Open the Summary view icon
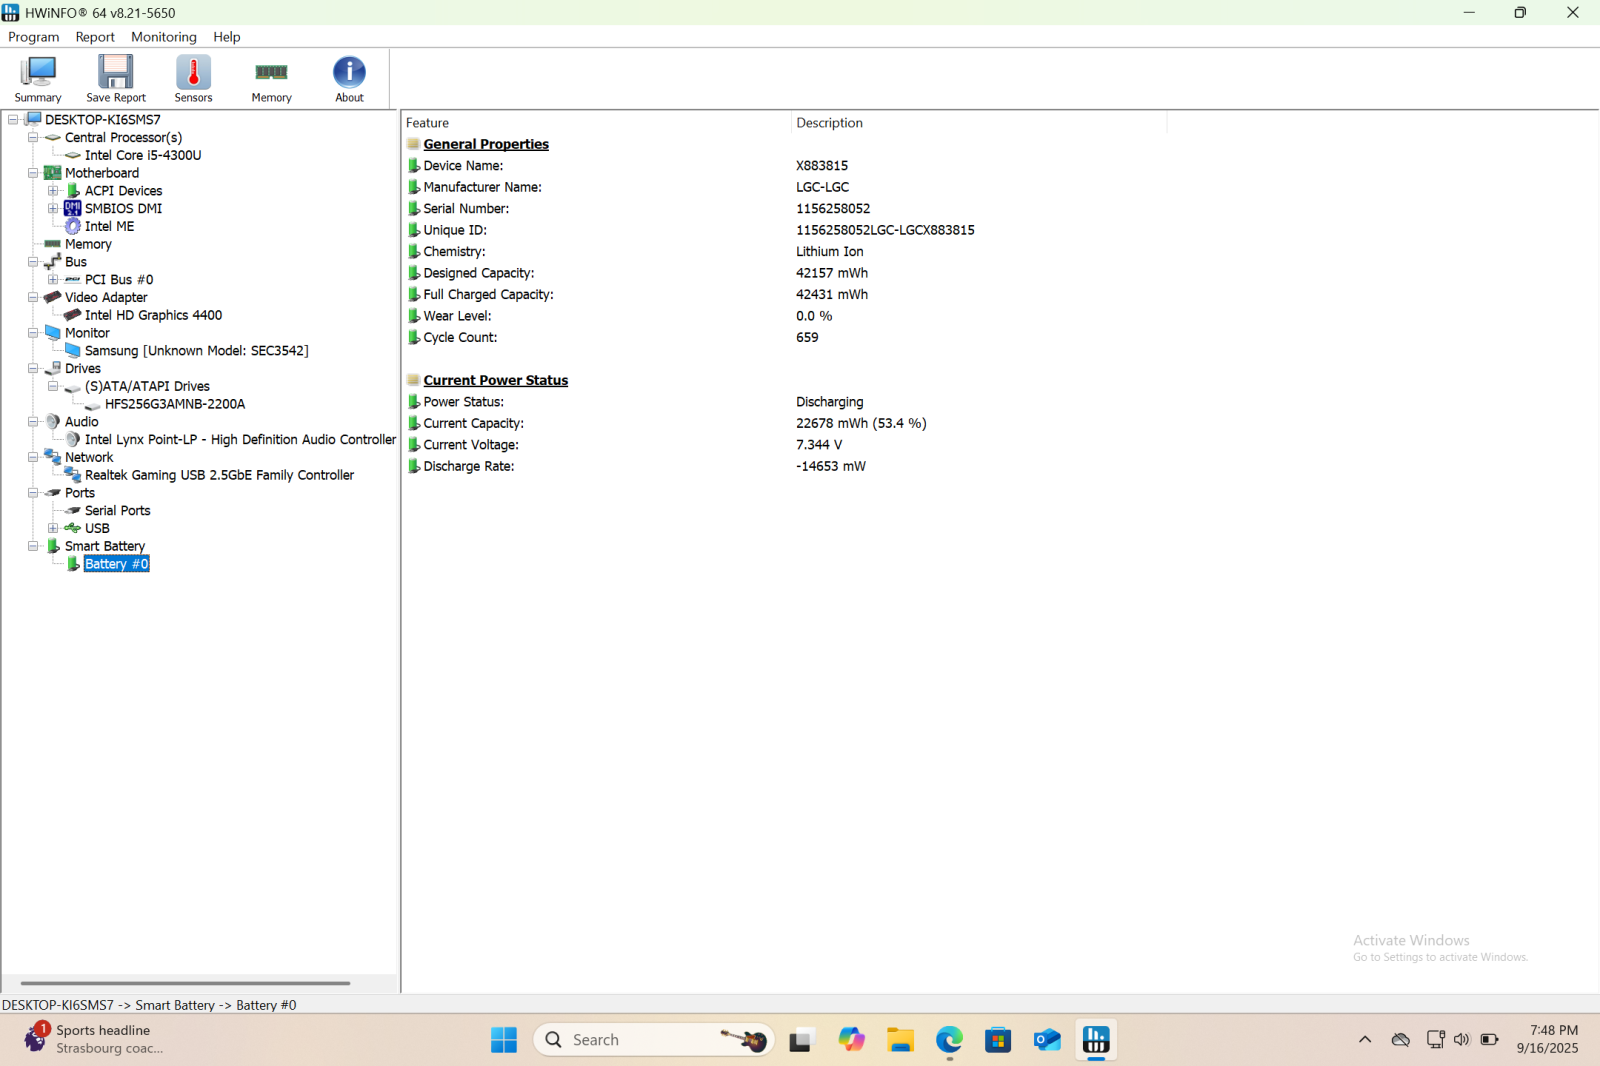This screenshot has width=1600, height=1066. [x=37, y=78]
